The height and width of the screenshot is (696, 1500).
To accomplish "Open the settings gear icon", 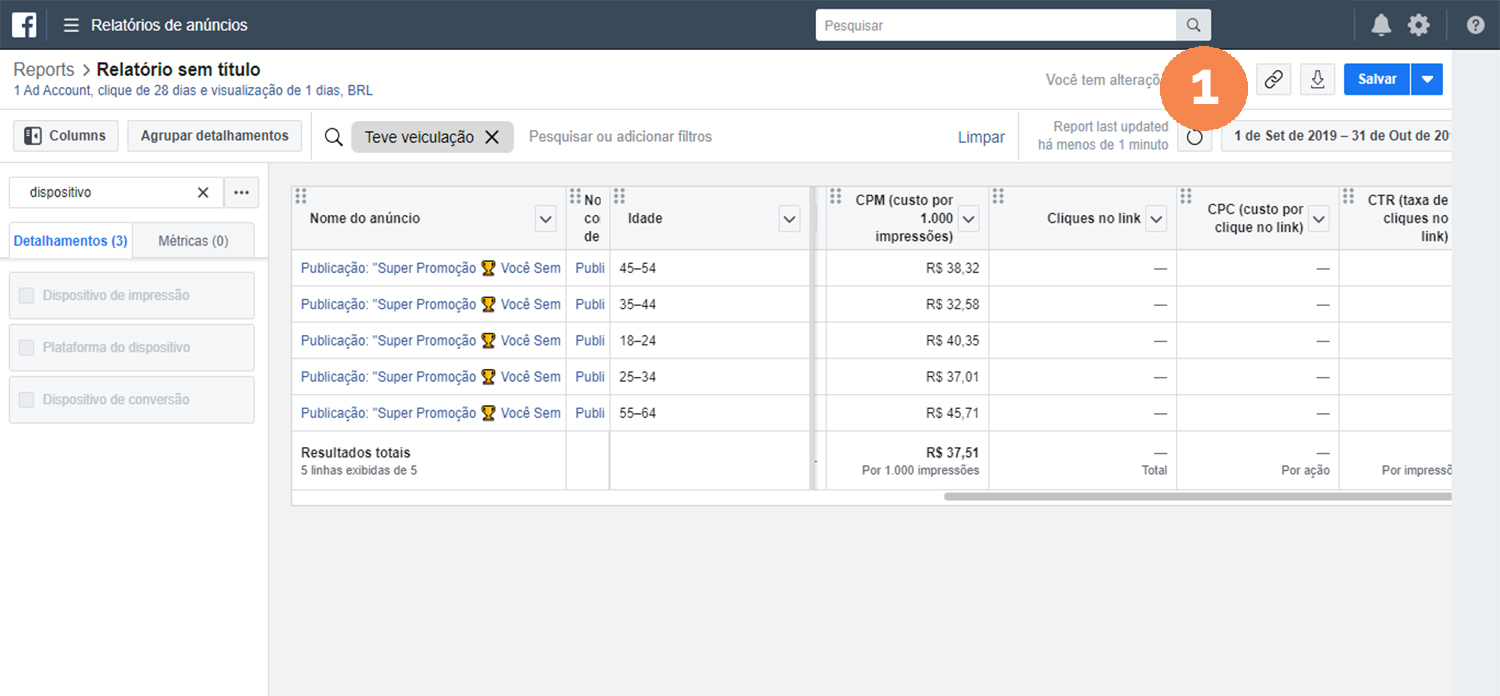I will pos(1419,25).
